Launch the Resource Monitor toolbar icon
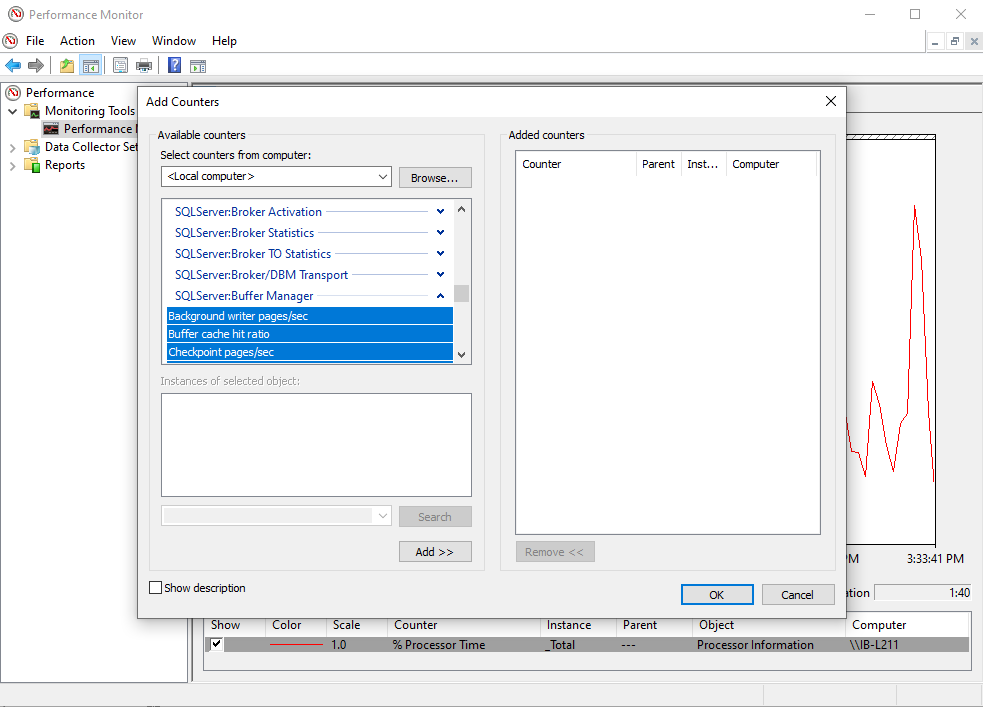The height and width of the screenshot is (707, 983). 197,65
